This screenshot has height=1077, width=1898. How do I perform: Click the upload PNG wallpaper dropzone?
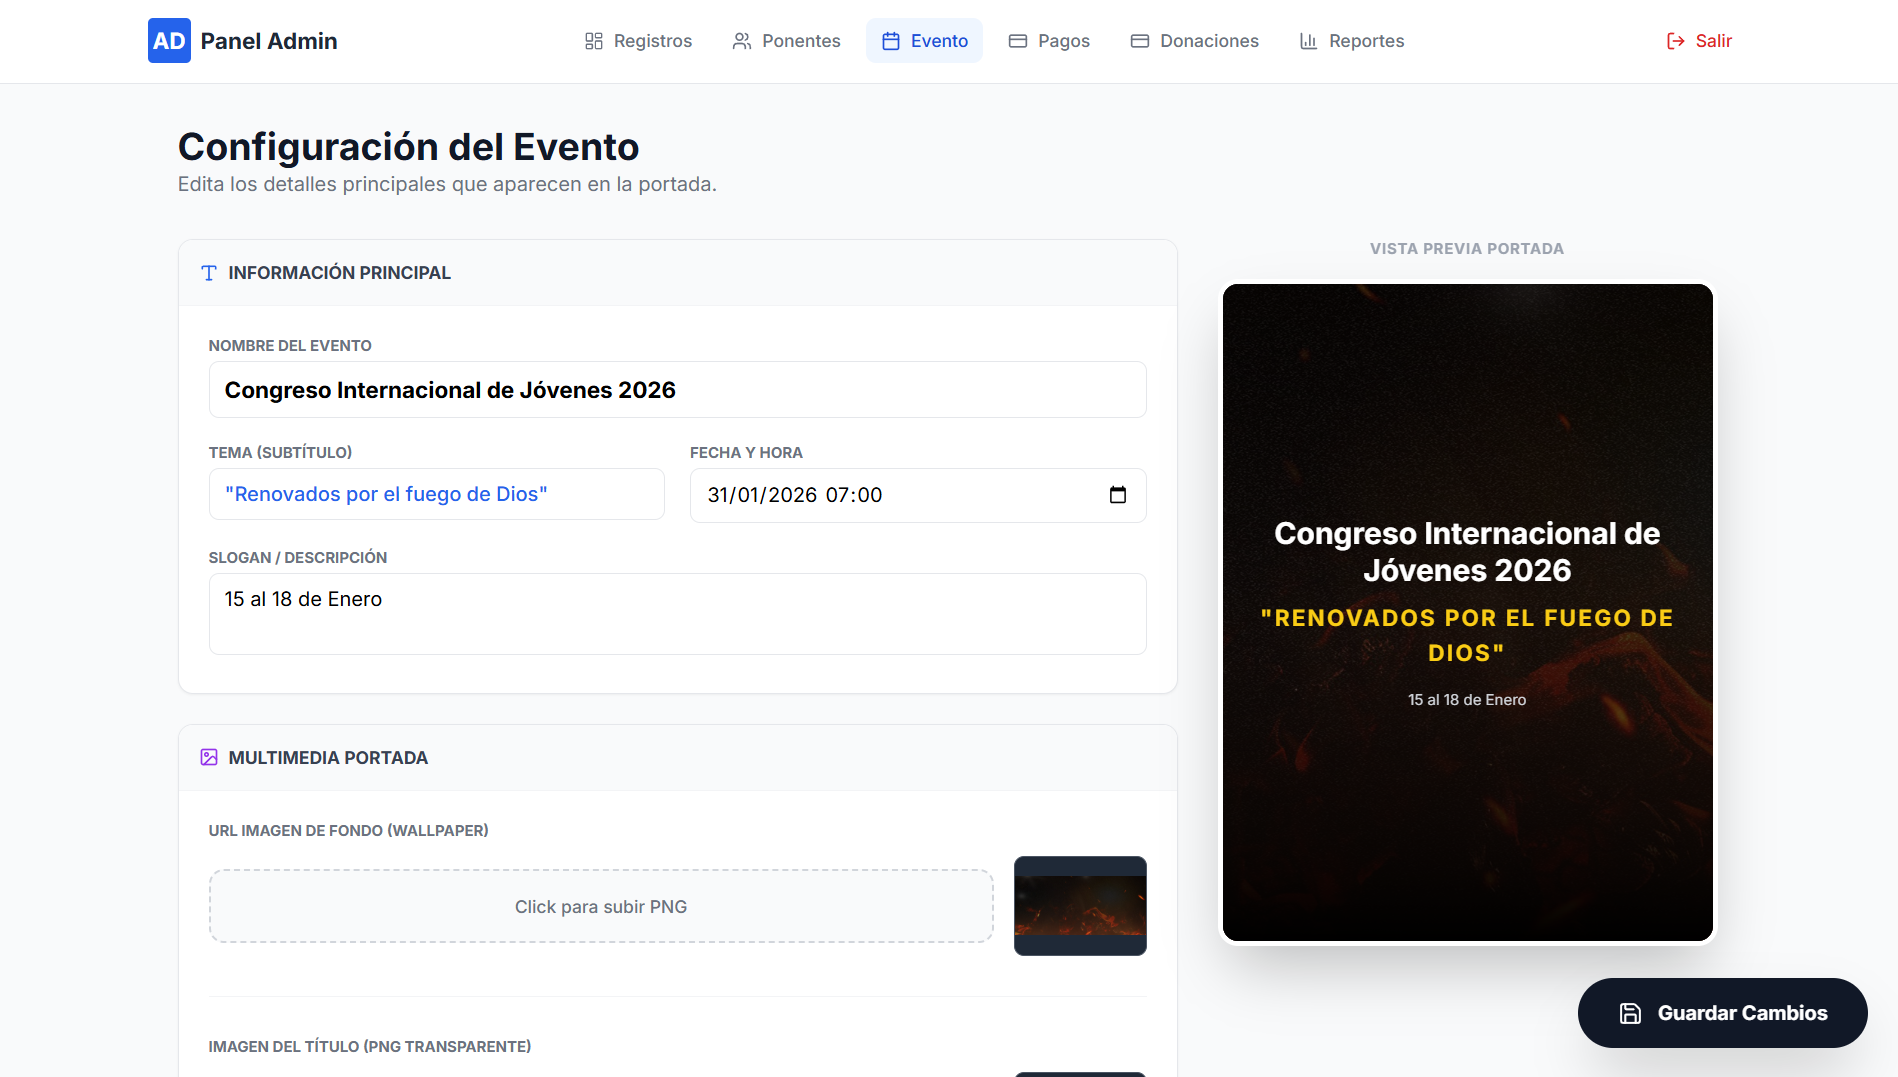[x=601, y=906]
